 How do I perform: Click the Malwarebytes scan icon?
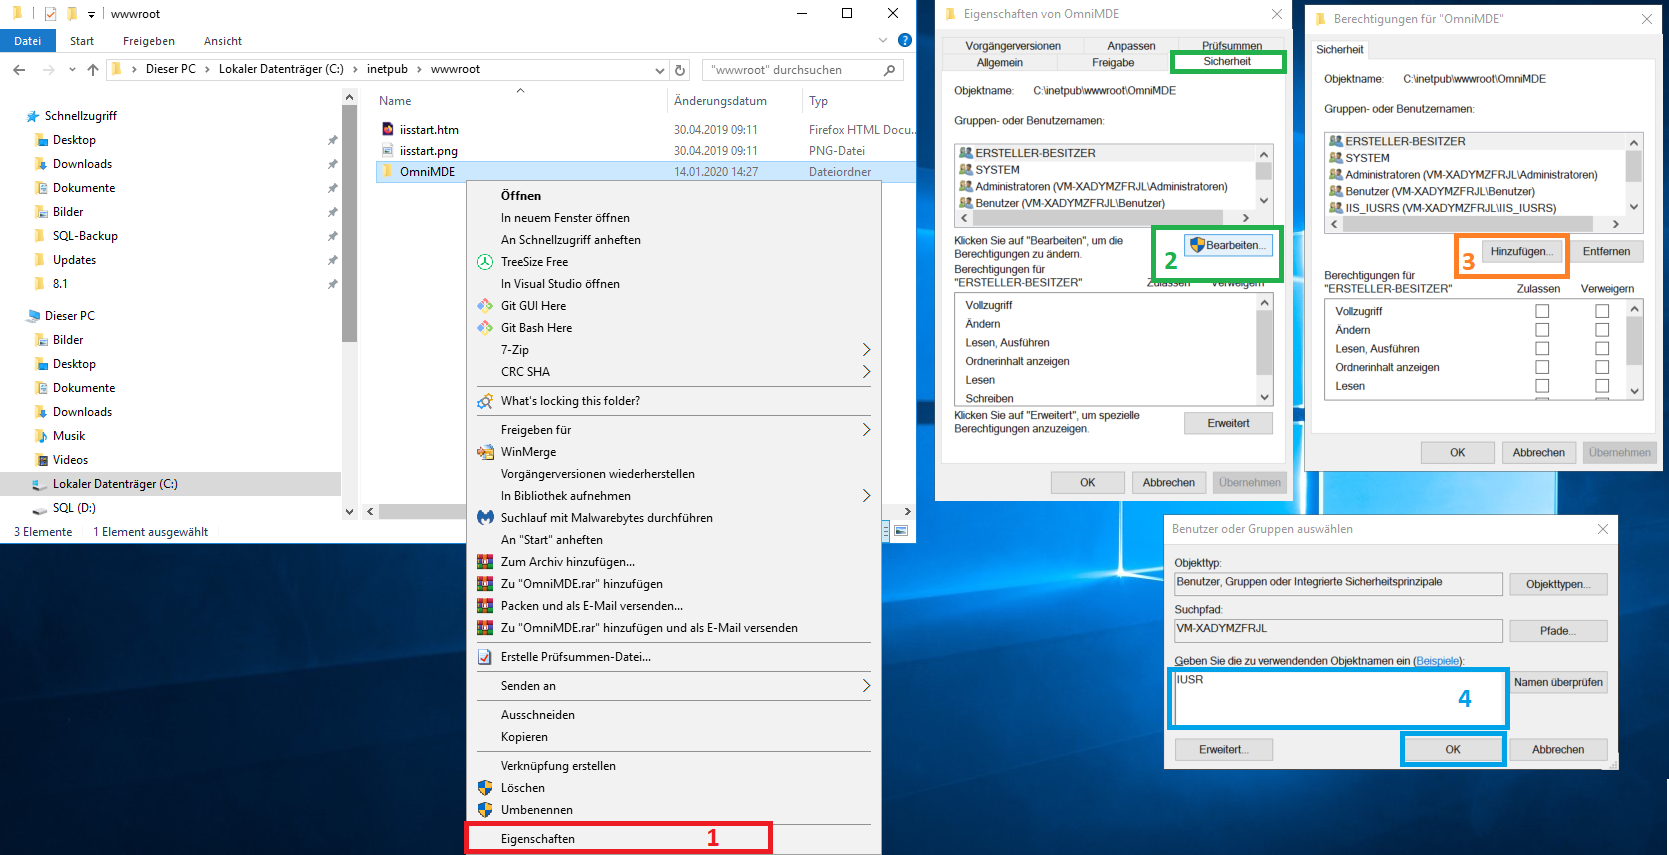coord(485,518)
